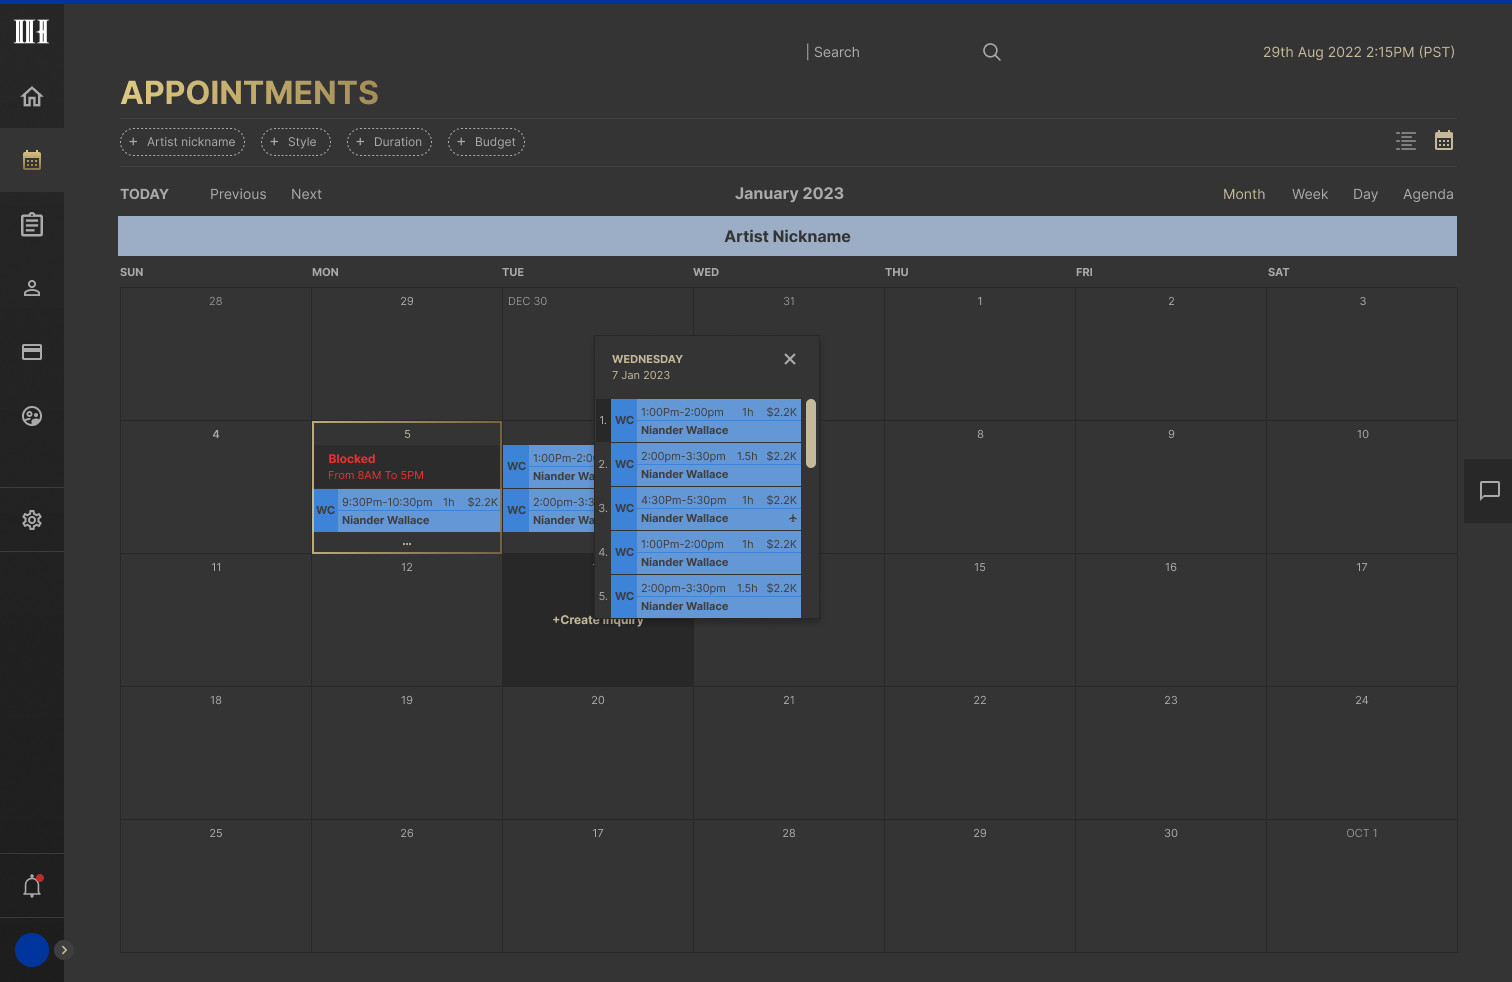
Task: Add Artist nickname filter
Action: [x=183, y=142]
